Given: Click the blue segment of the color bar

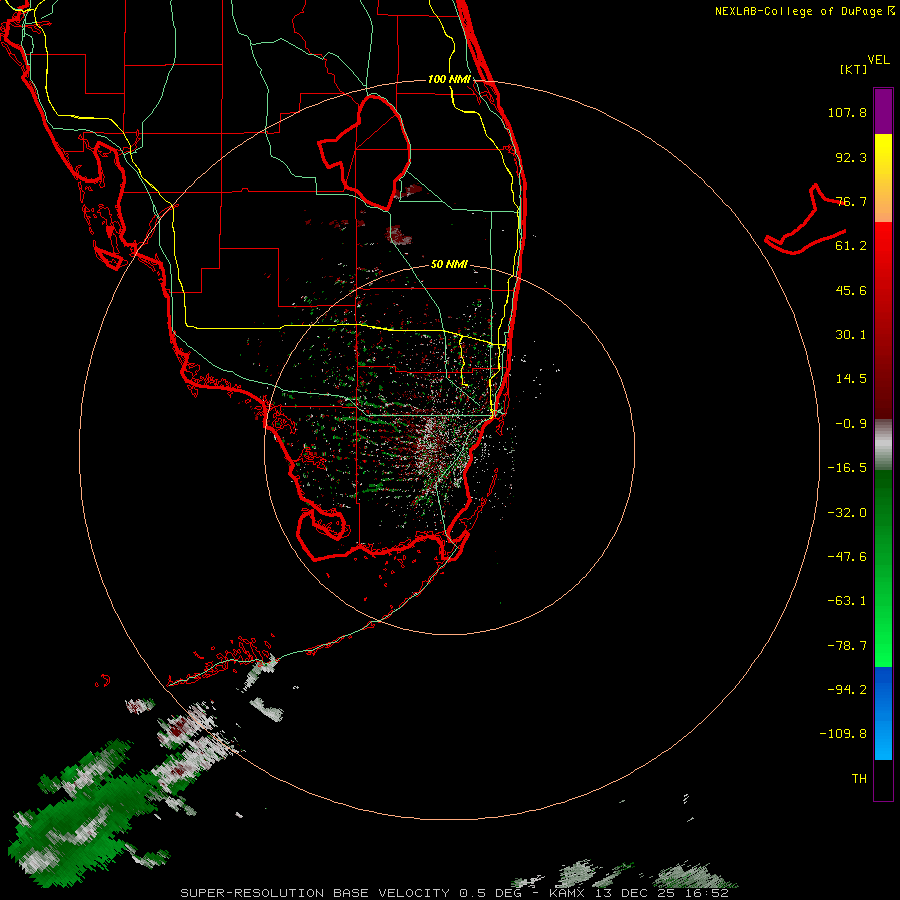Looking at the screenshot, I should (883, 713).
